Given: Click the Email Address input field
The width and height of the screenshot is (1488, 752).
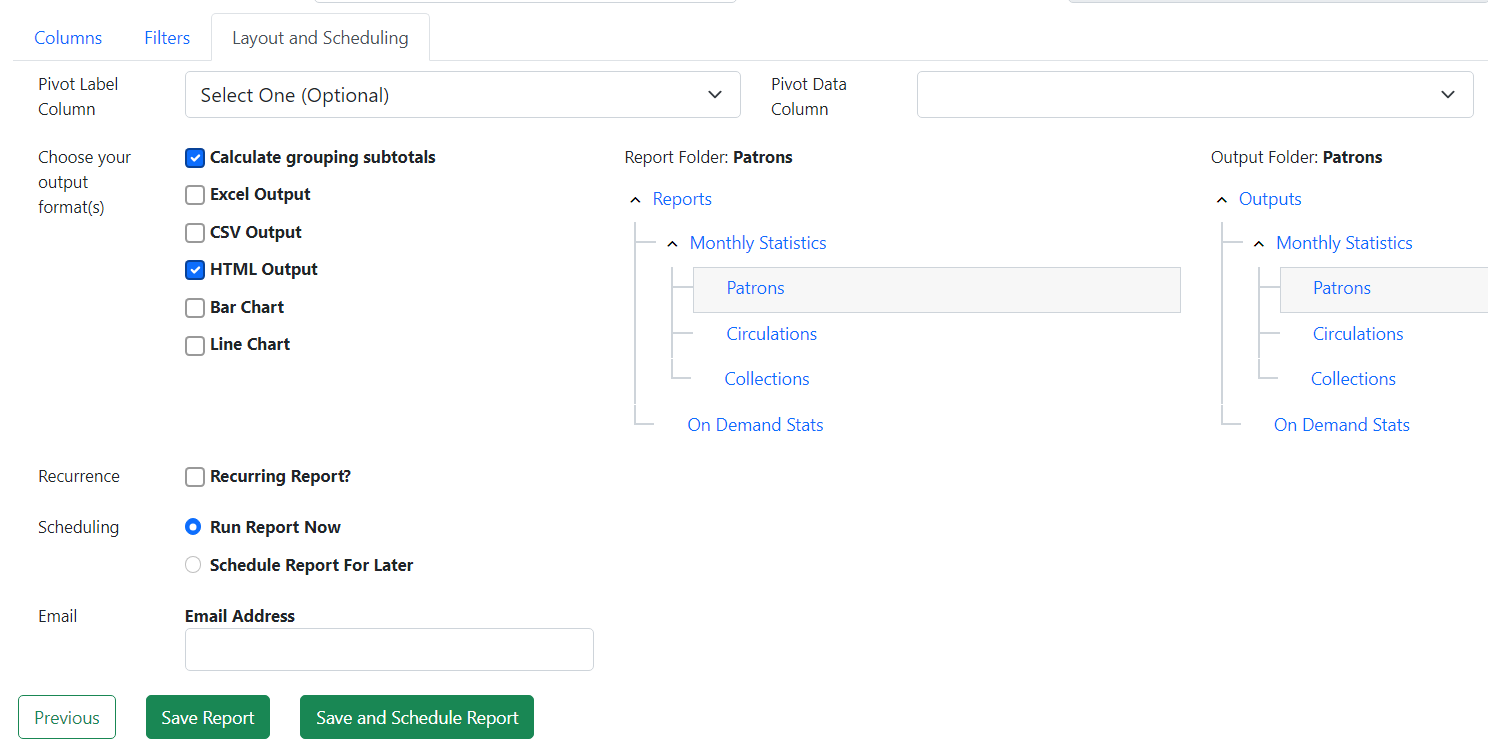Looking at the screenshot, I should [389, 649].
